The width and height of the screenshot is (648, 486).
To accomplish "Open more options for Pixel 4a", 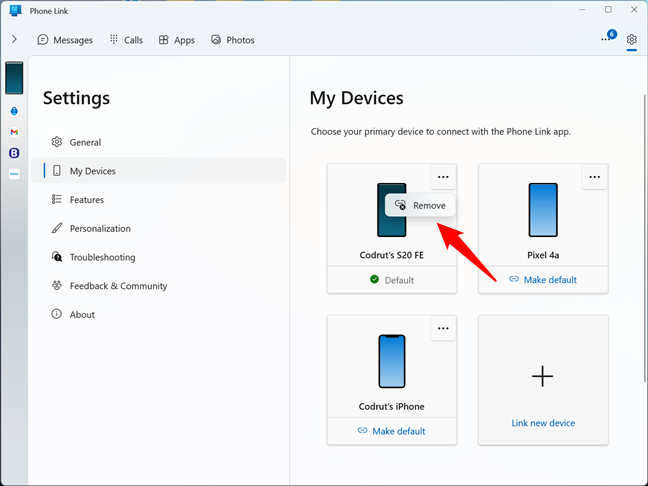I will tap(595, 177).
